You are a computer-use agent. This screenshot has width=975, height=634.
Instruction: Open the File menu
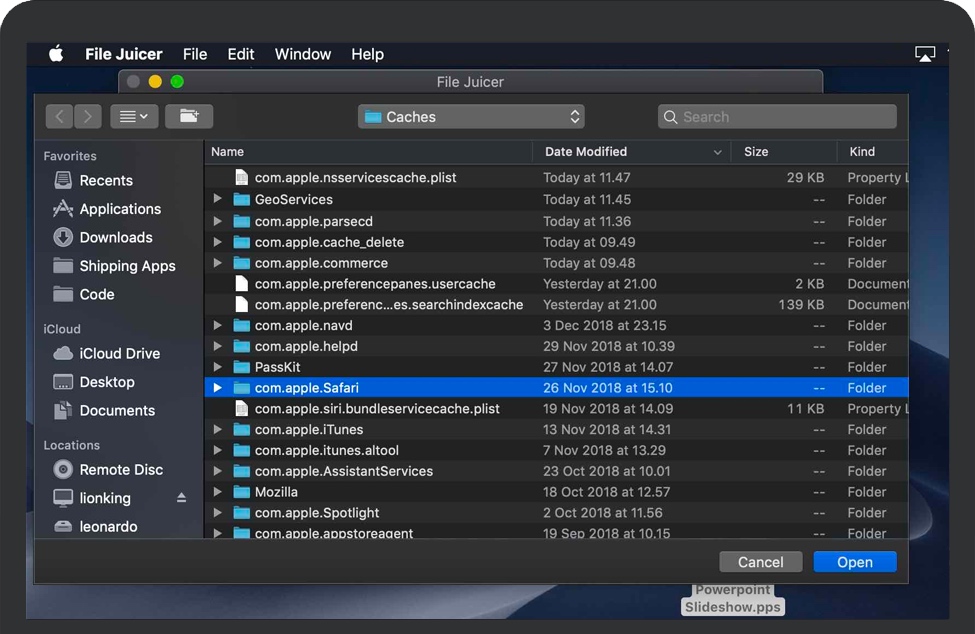pyautogui.click(x=195, y=54)
